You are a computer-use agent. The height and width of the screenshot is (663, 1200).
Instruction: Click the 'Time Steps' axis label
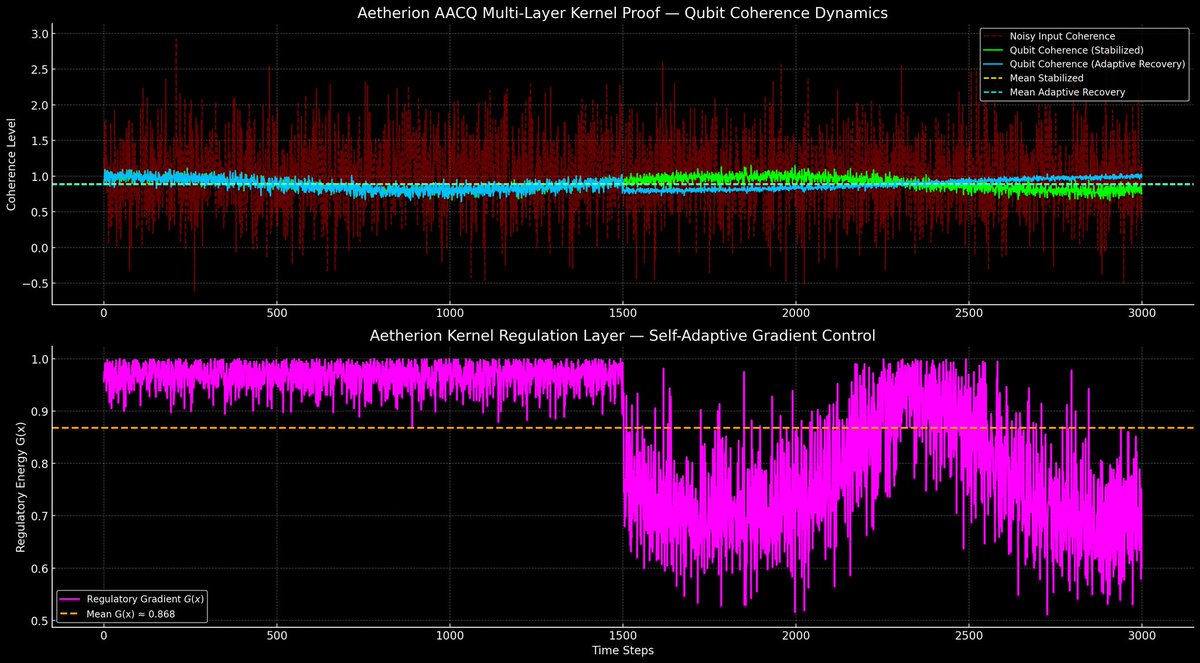[622, 650]
